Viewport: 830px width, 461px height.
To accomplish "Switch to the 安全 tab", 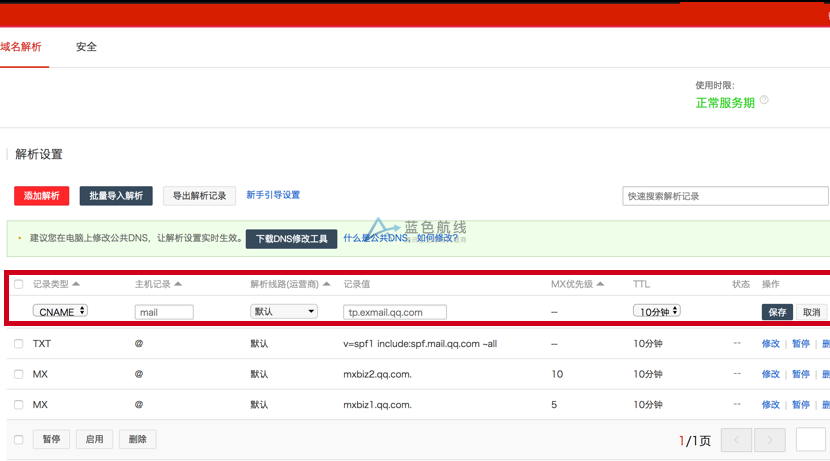I will pyautogui.click(x=86, y=47).
